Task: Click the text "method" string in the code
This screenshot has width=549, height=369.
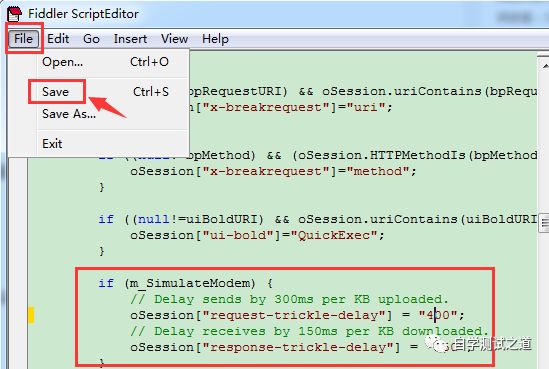Action: 377,171
